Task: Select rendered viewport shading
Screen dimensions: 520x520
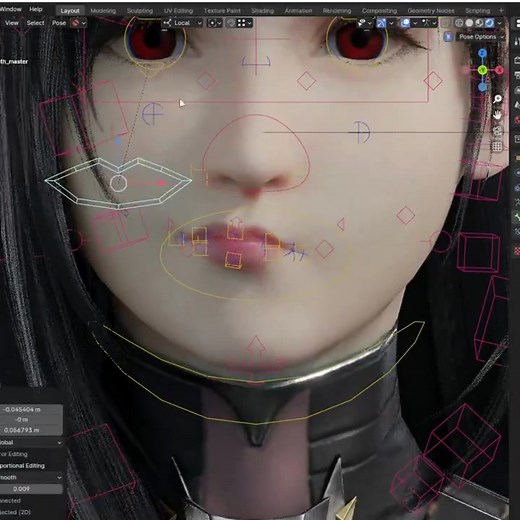Action: click(489, 23)
